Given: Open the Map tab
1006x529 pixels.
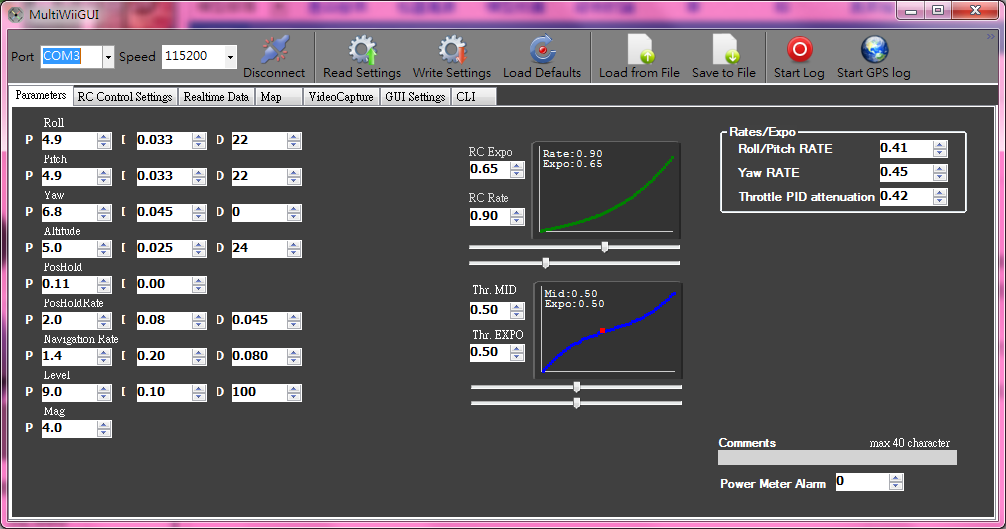Looking at the screenshot, I should coord(278,97).
